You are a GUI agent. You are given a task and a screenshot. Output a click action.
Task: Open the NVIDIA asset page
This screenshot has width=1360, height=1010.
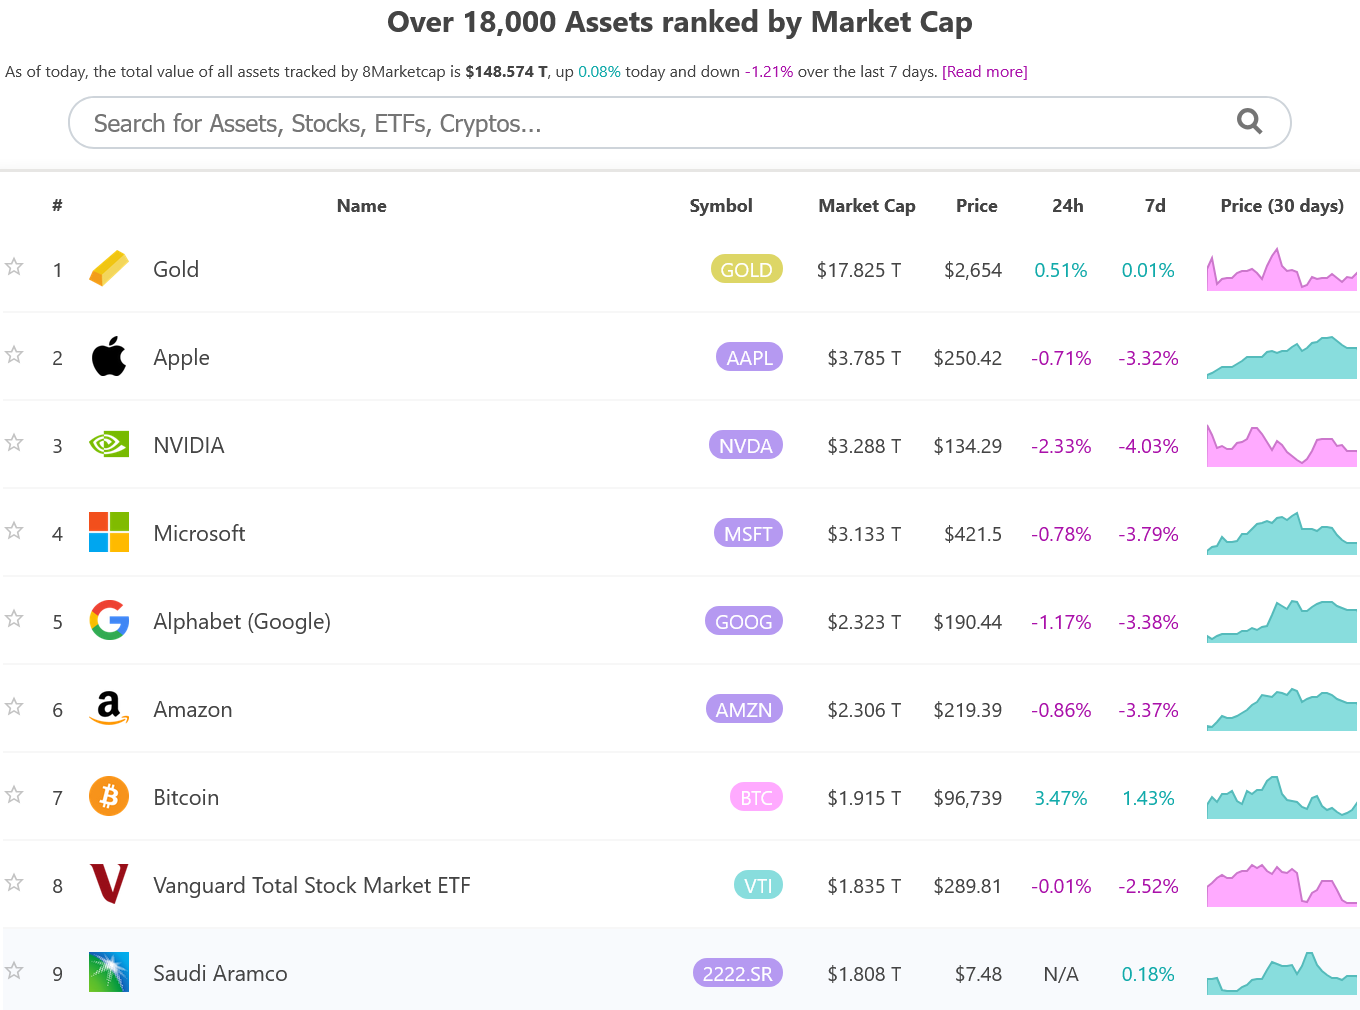(x=188, y=445)
